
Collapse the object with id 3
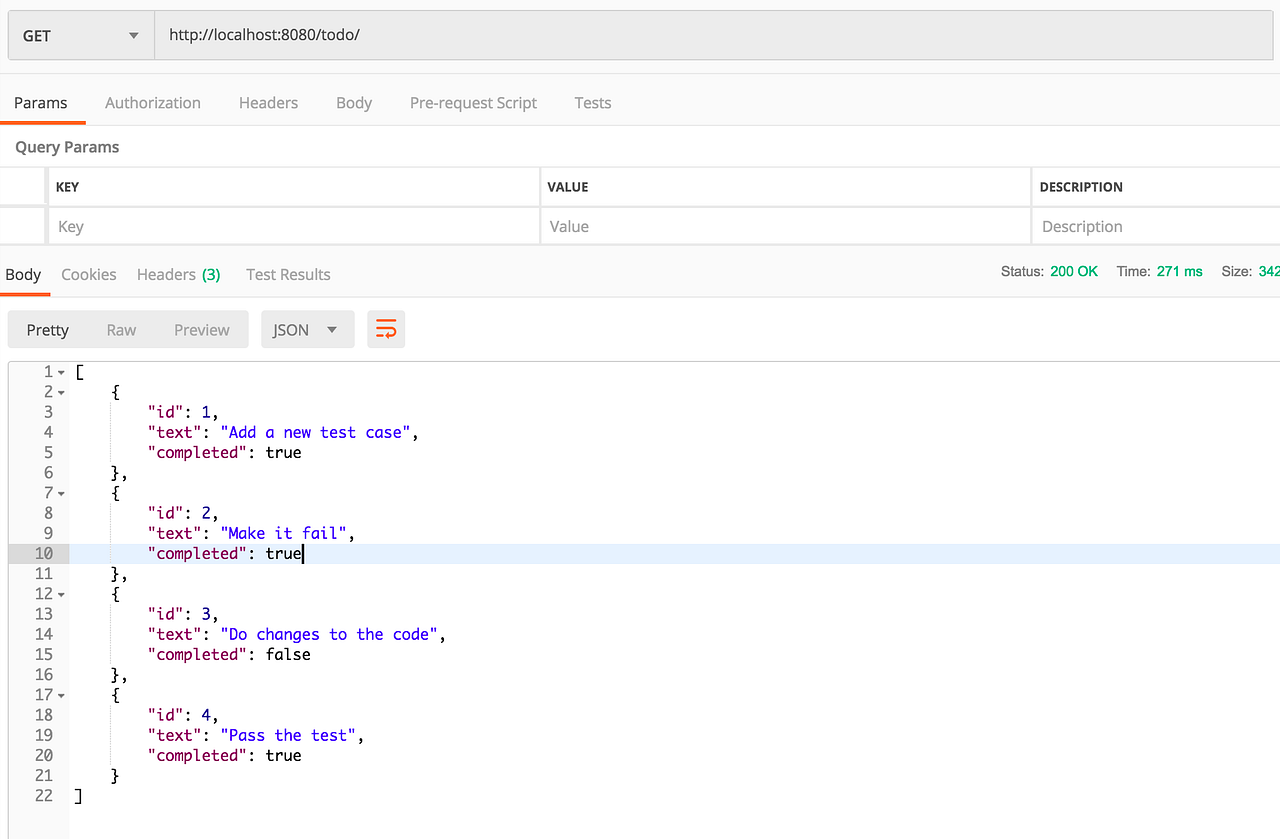click(62, 593)
